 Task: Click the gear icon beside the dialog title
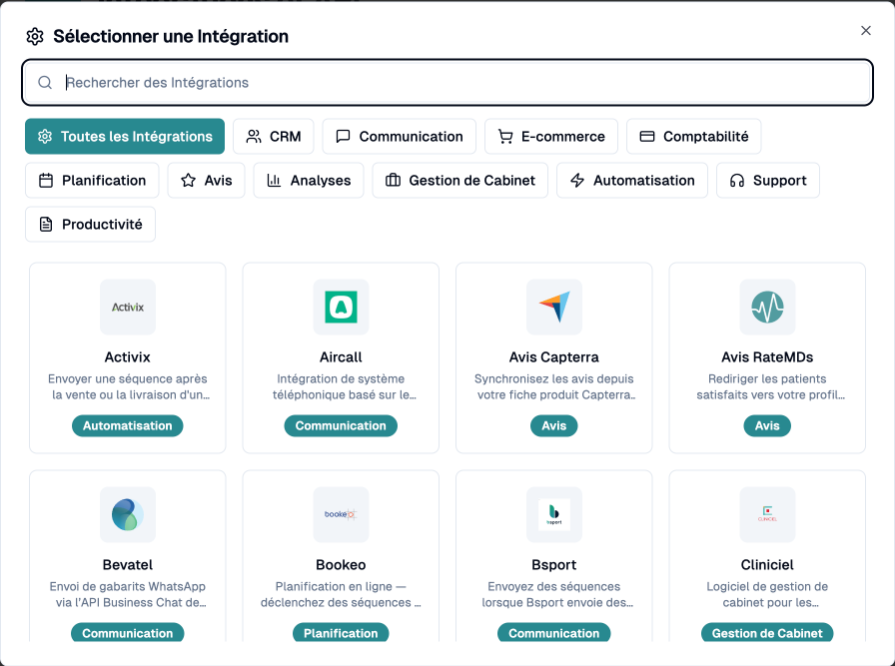(35, 37)
